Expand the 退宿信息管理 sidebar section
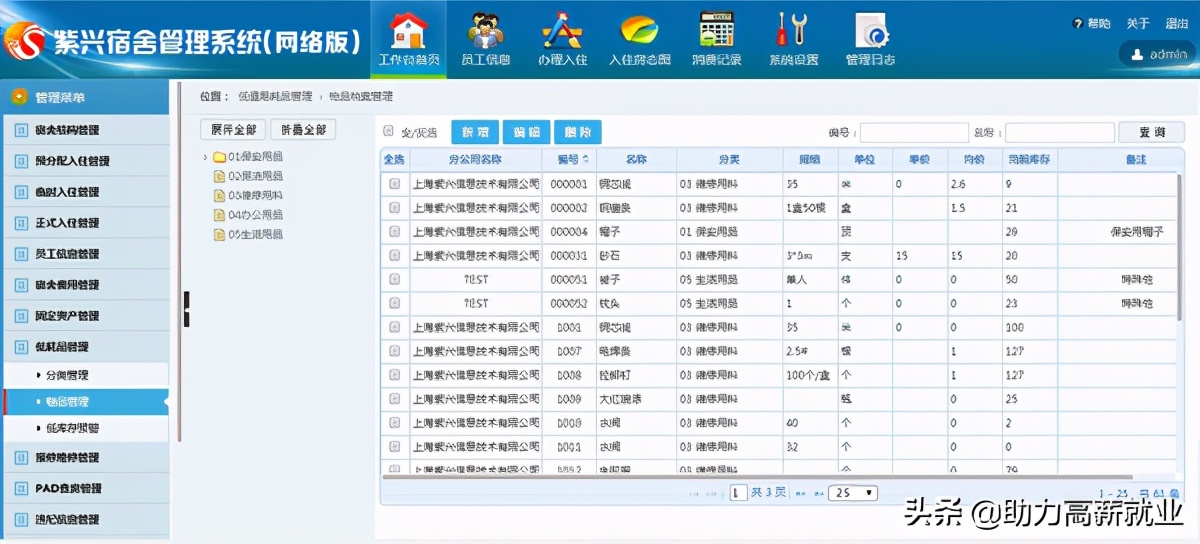 (x=85, y=520)
